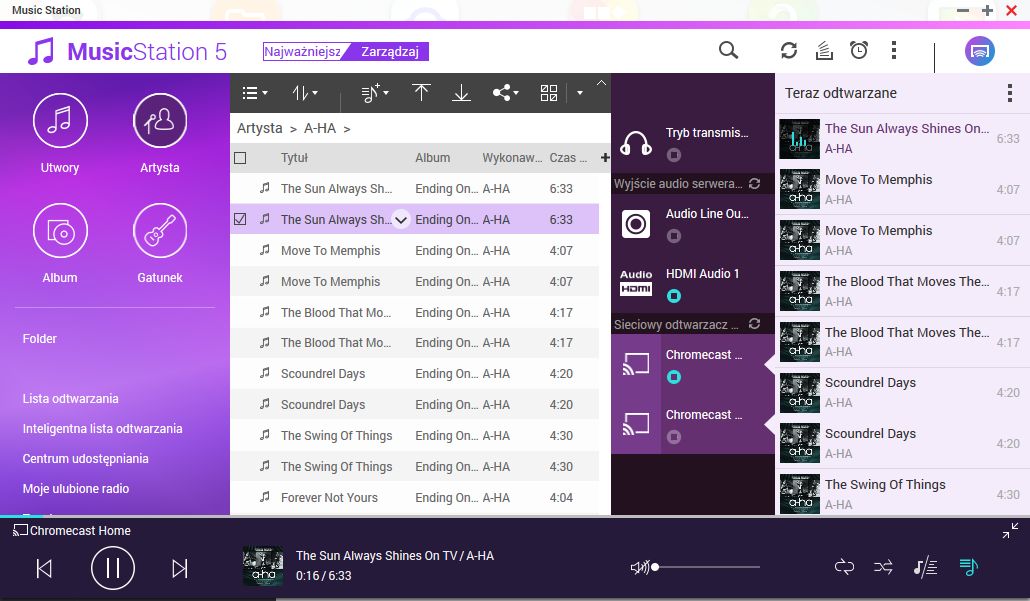Image resolution: width=1030 pixels, height=601 pixels.
Task: Uncheck the selected 'The Sun Always Sh...' row
Action: pos(240,219)
